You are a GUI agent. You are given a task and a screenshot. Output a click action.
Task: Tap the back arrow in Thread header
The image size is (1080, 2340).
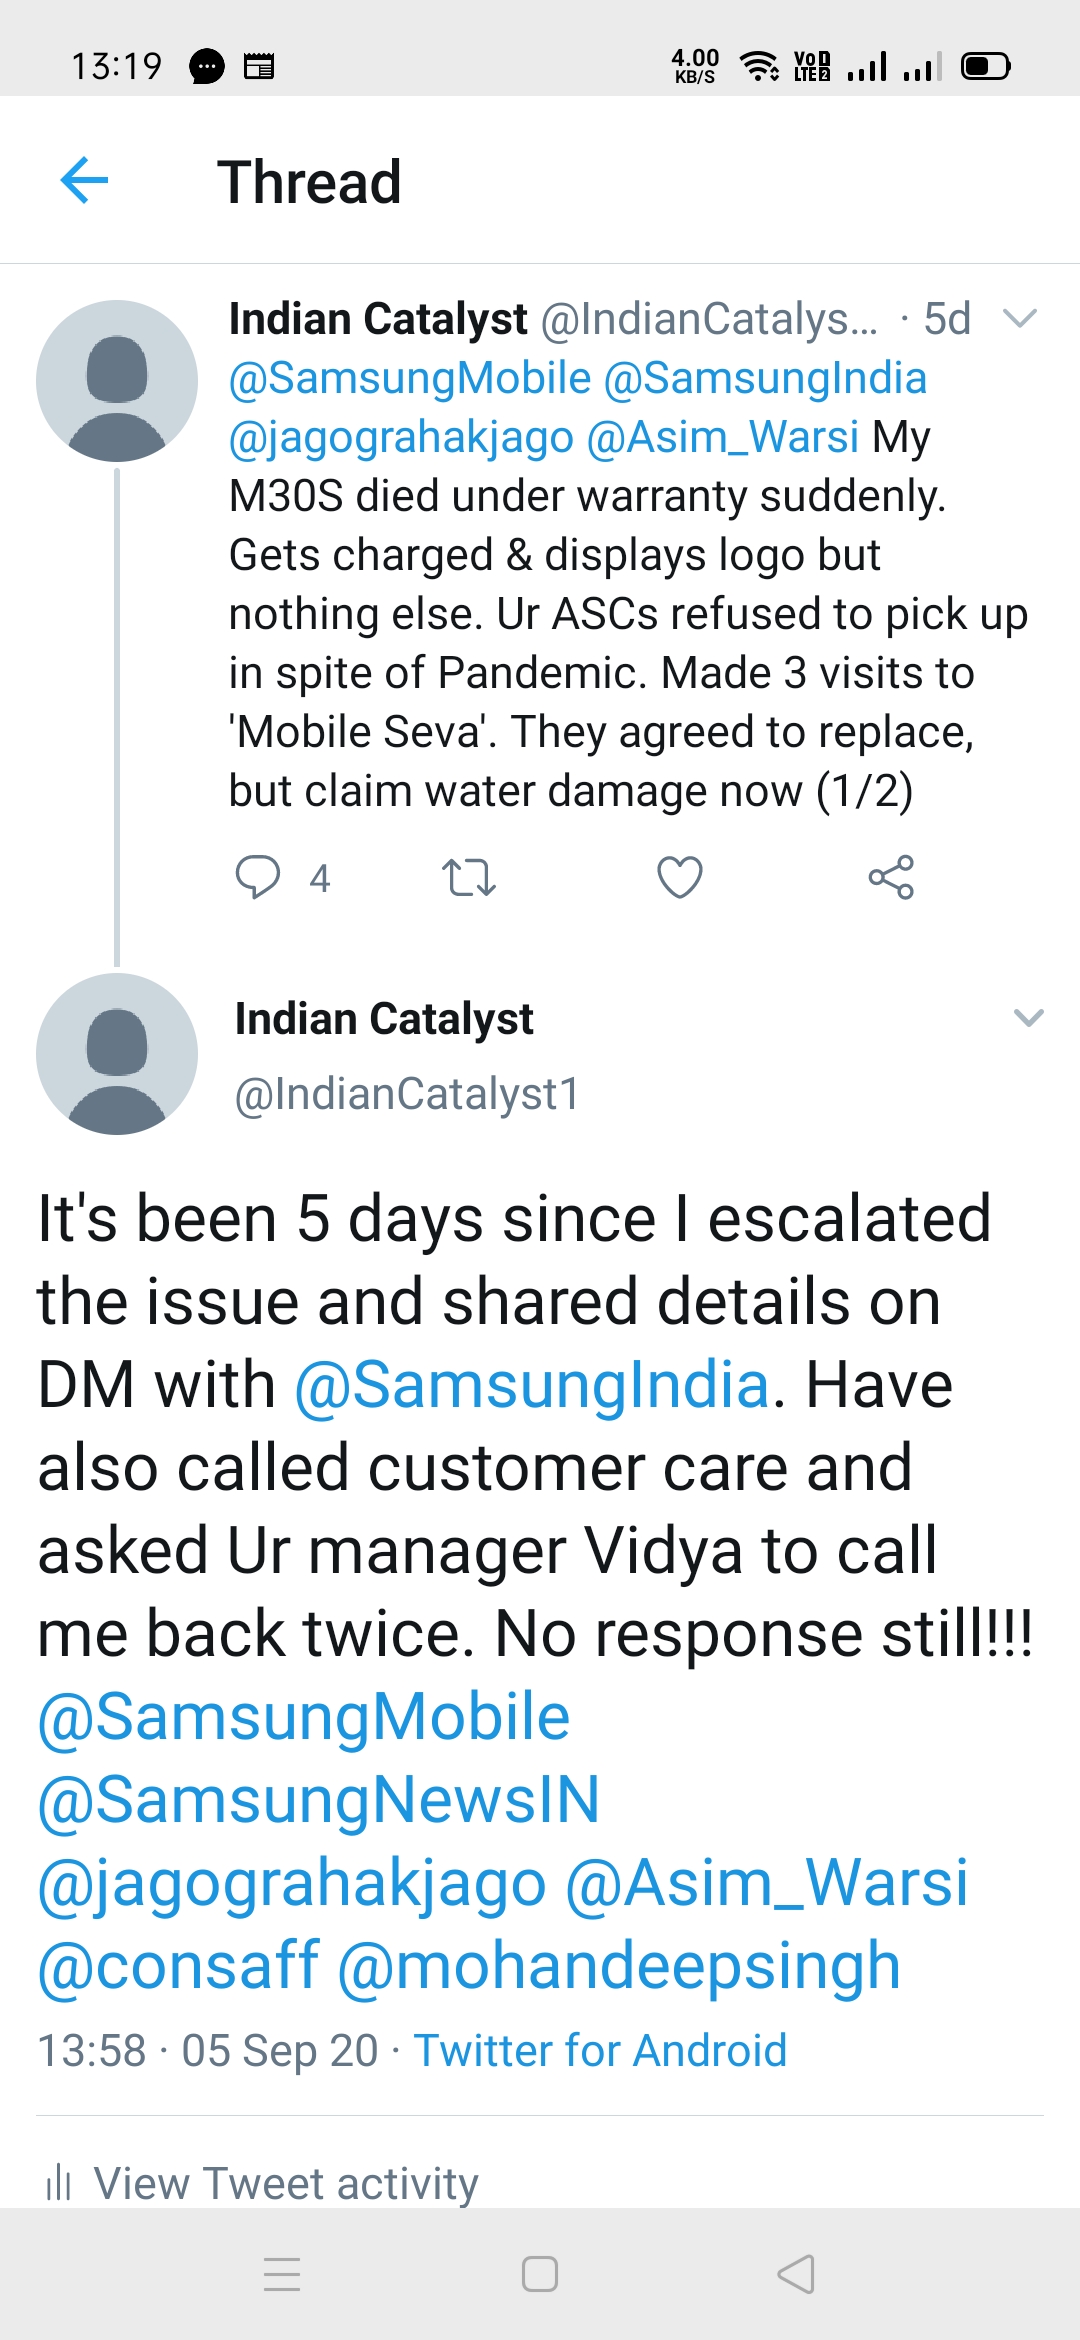pyautogui.click(x=84, y=181)
